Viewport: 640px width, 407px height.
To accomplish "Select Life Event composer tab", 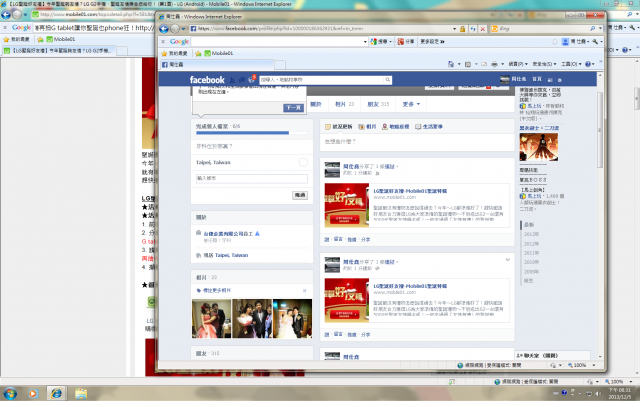I will (x=429, y=127).
